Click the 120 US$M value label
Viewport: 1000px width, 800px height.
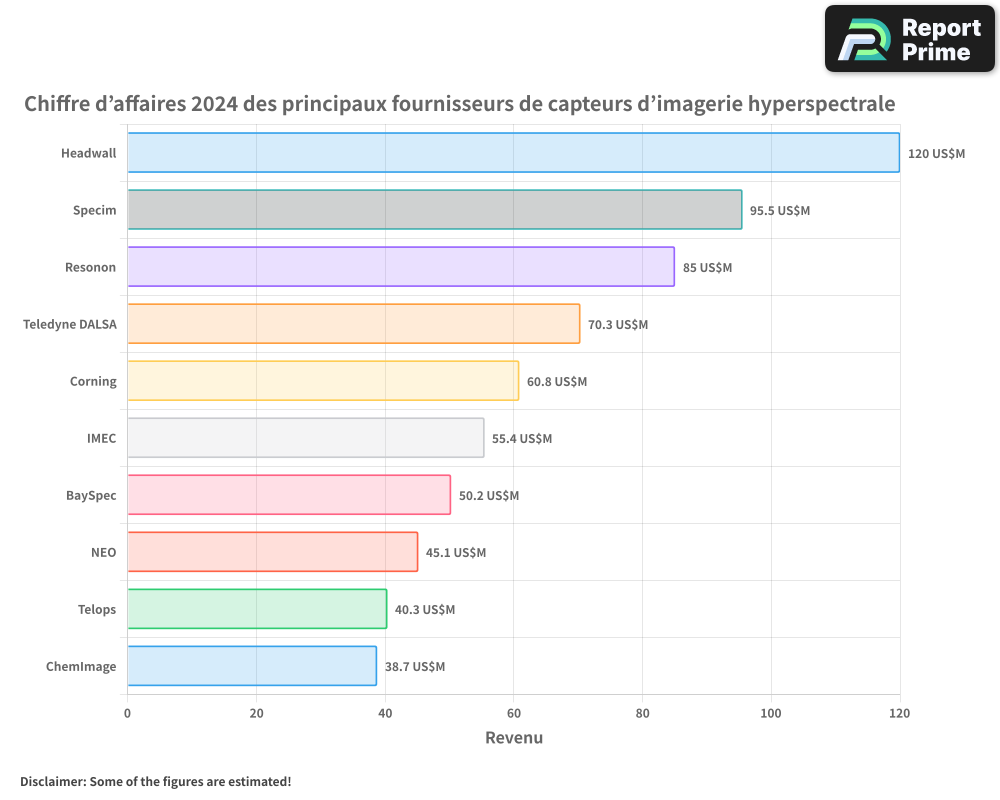tap(936, 154)
